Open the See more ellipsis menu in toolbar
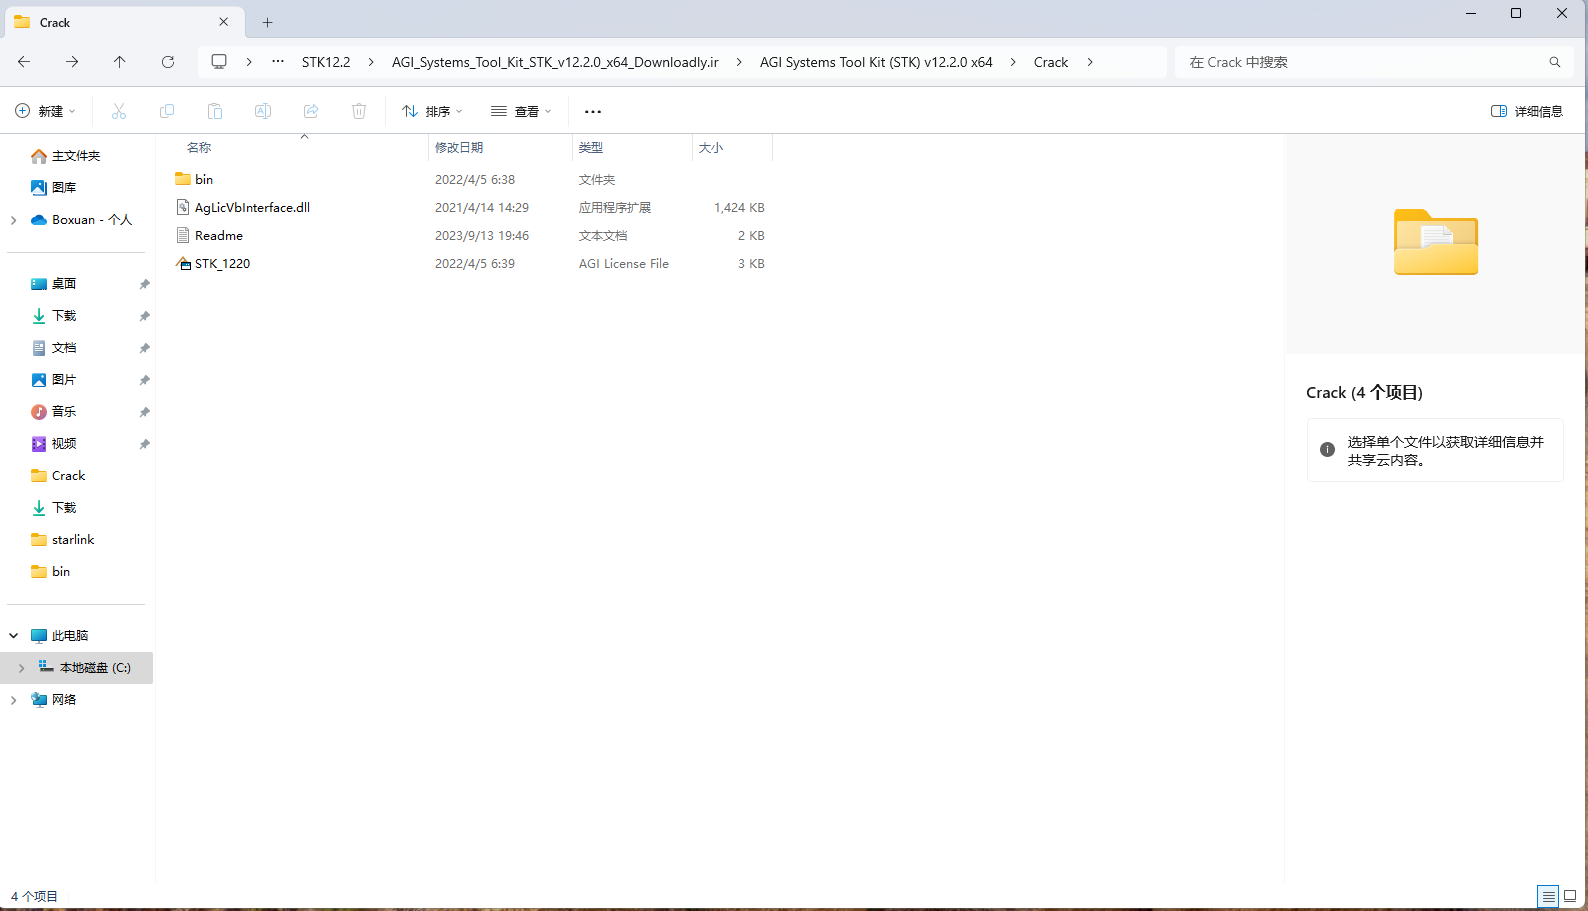This screenshot has height=911, width=1588. (593, 111)
